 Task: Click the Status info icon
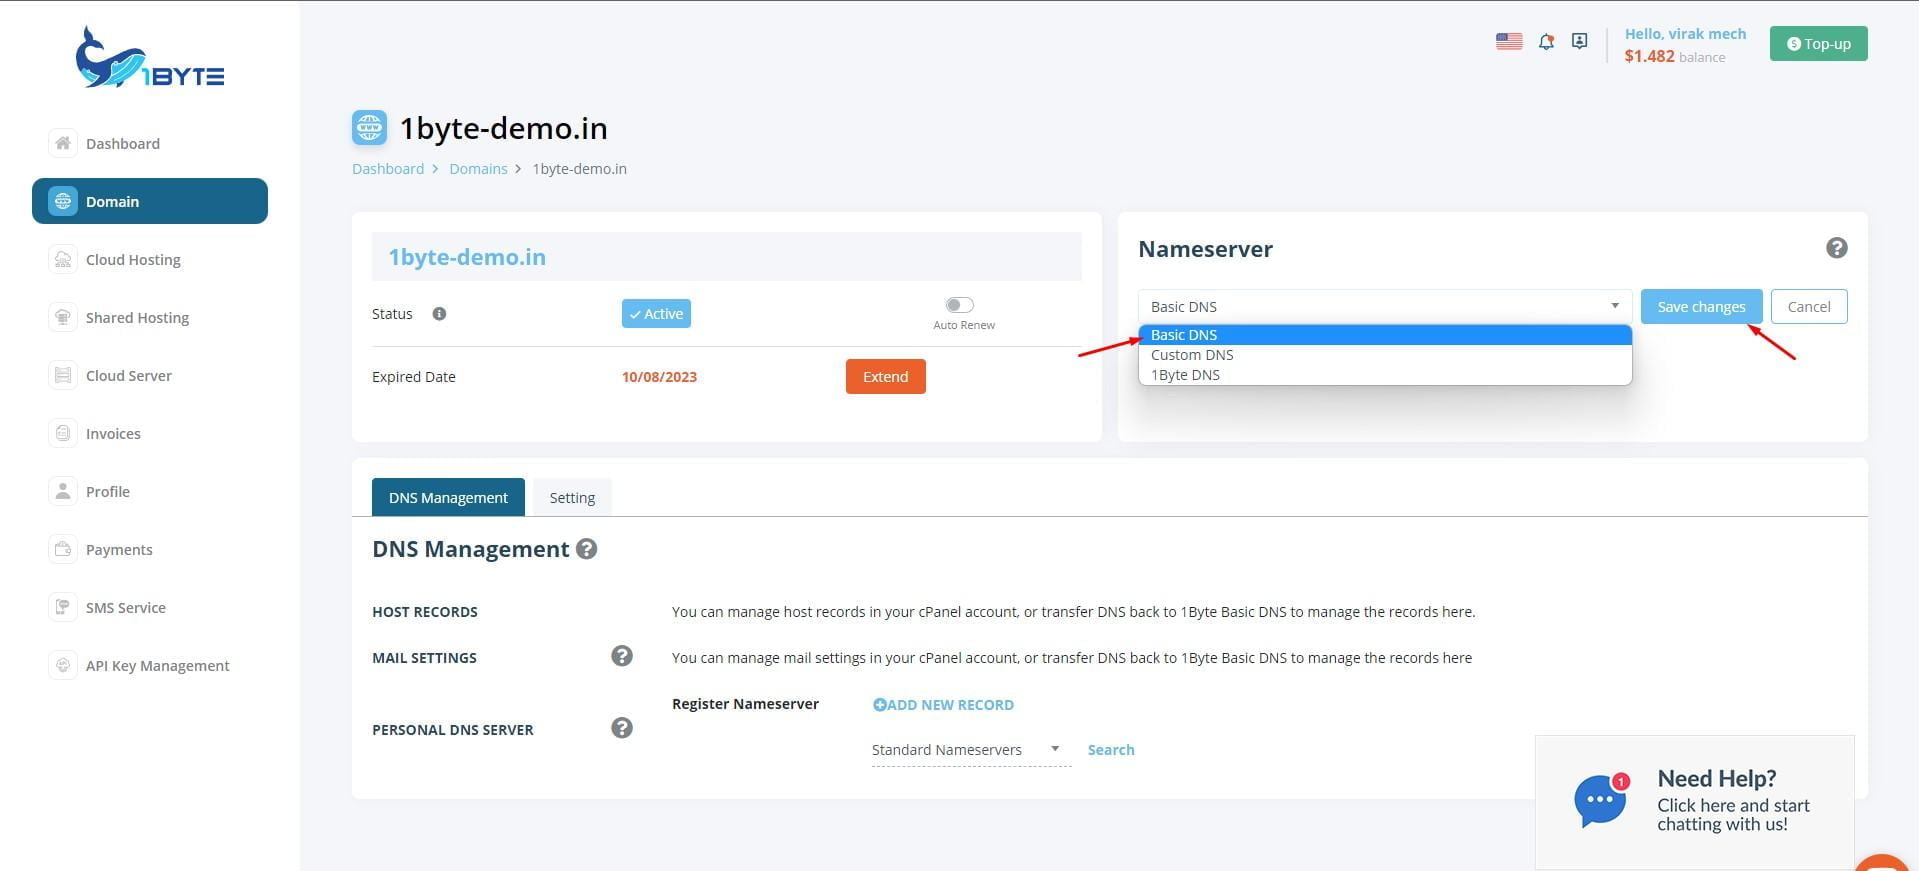click(x=439, y=314)
